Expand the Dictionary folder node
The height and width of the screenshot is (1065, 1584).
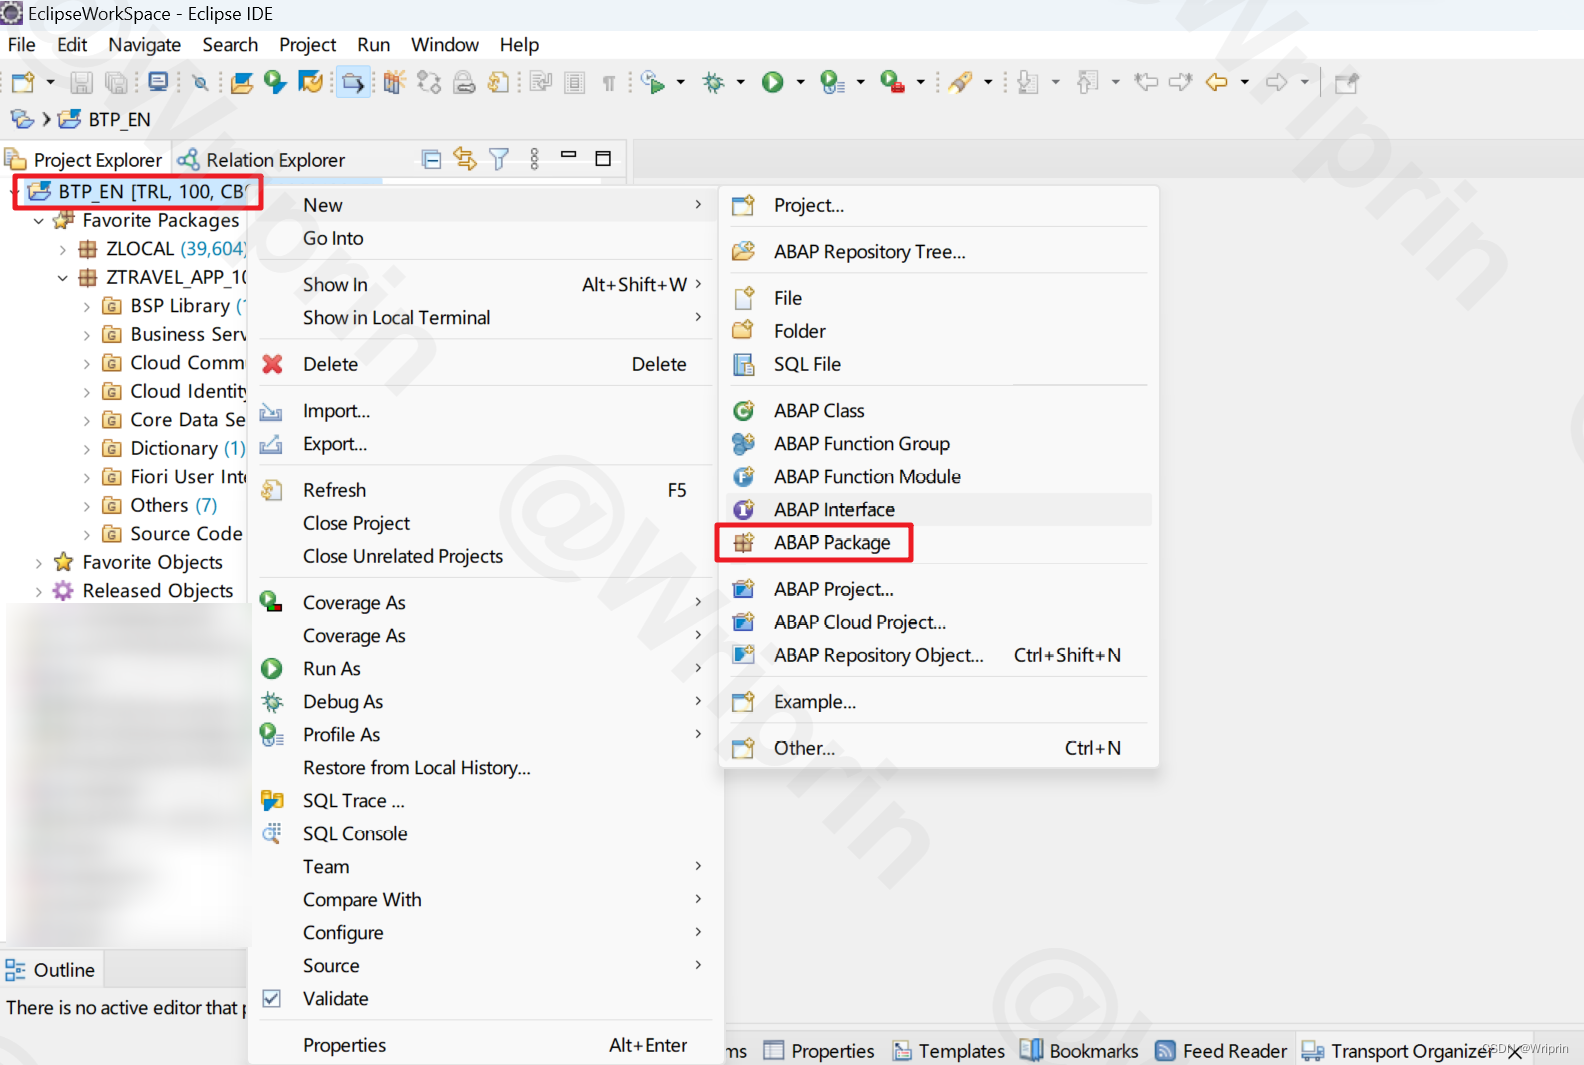(87, 449)
